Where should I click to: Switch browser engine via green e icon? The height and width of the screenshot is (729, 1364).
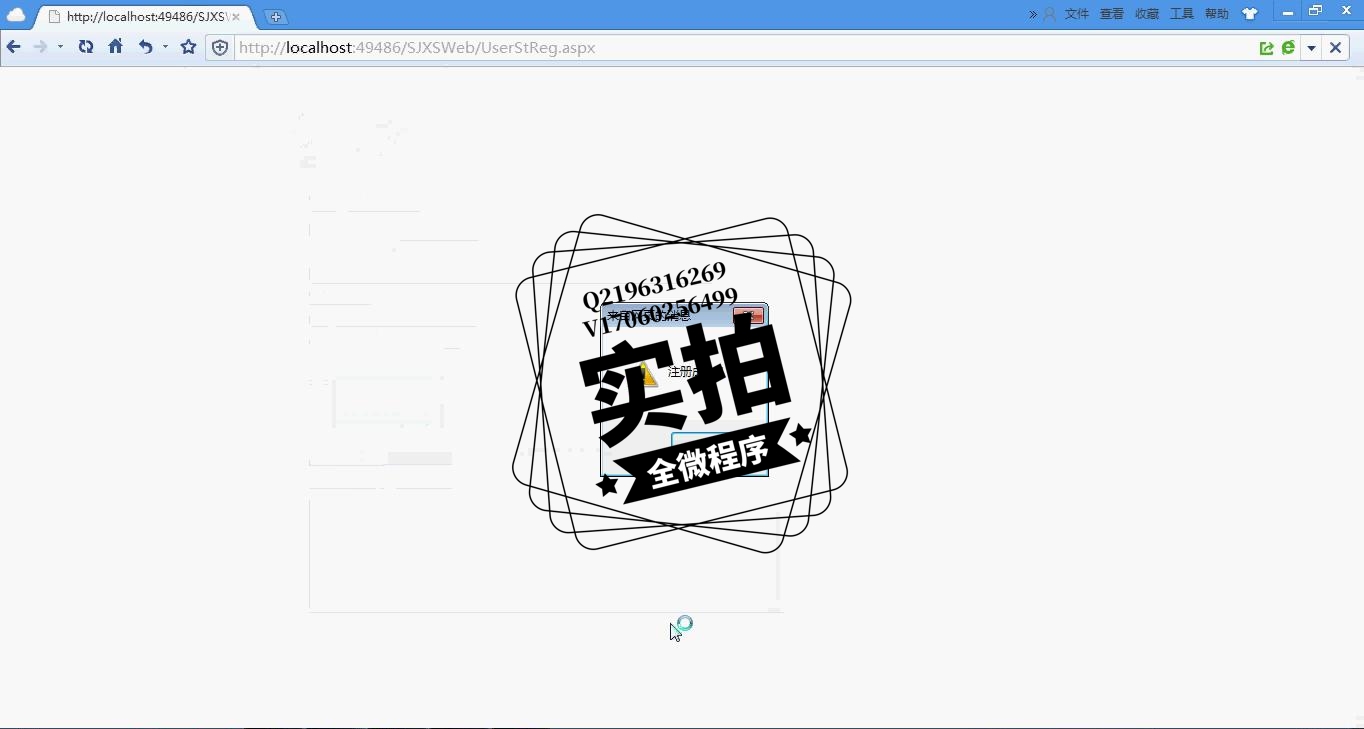coord(1288,48)
